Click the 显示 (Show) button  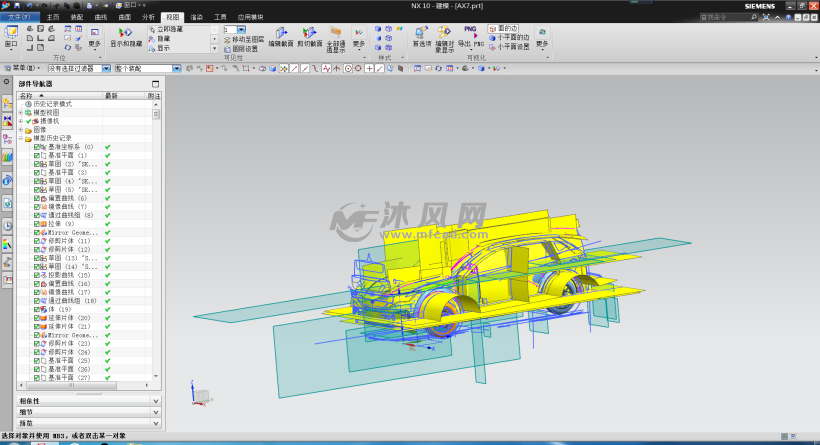tap(160, 48)
